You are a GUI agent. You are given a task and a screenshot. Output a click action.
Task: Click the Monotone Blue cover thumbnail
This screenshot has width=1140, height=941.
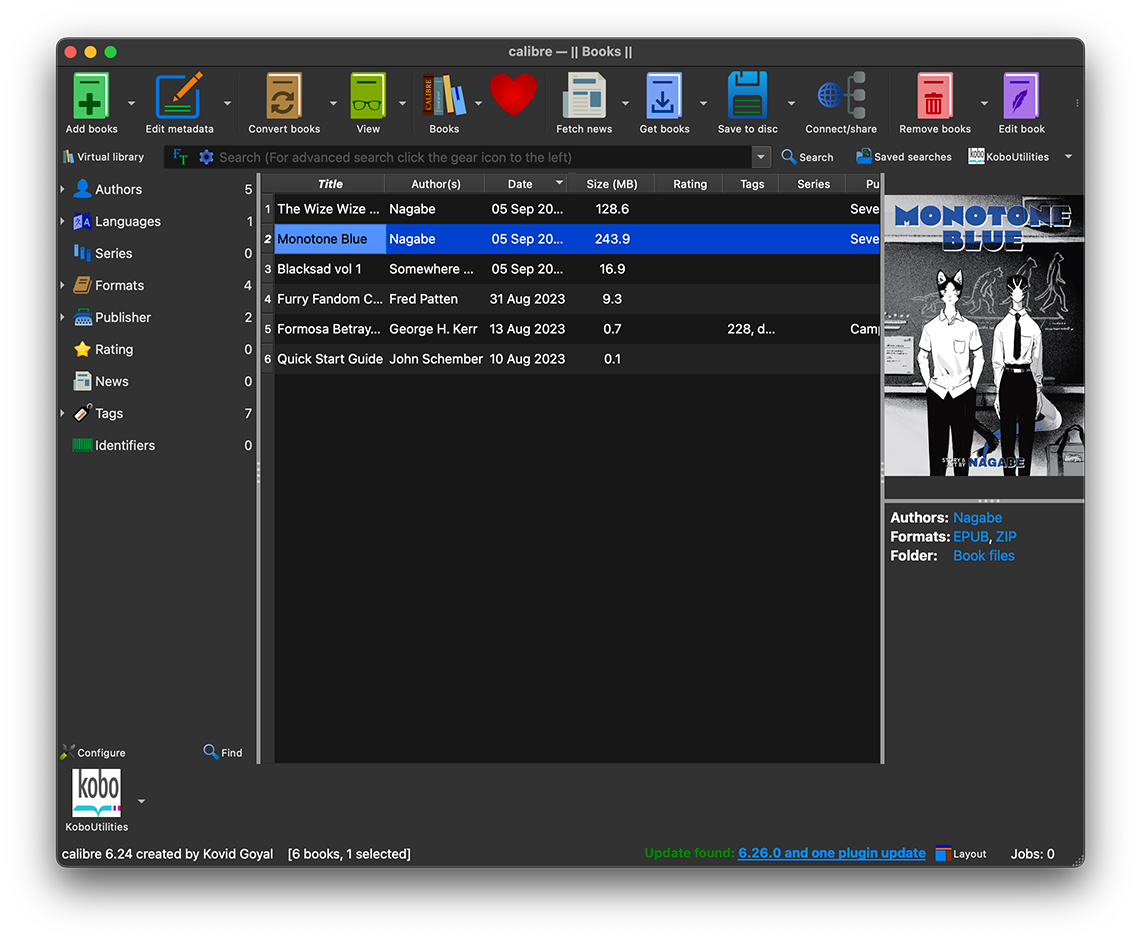984,335
